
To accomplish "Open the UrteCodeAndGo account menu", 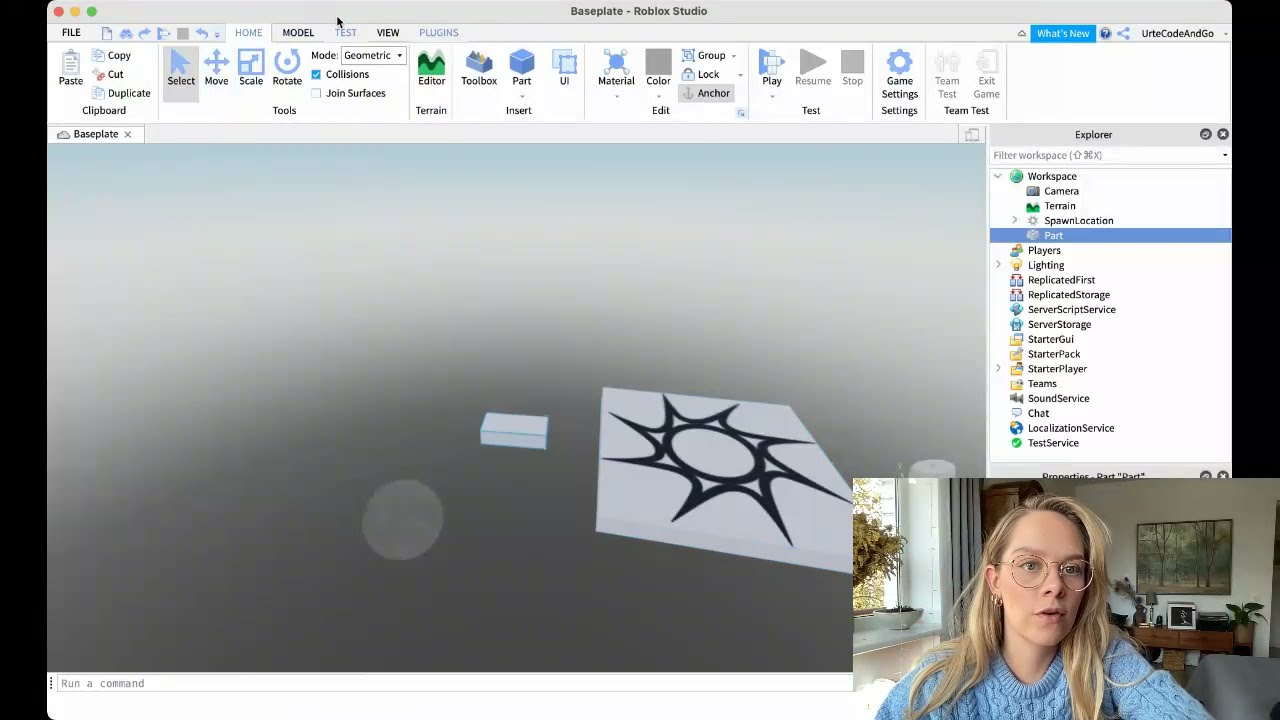I will 1184,33.
